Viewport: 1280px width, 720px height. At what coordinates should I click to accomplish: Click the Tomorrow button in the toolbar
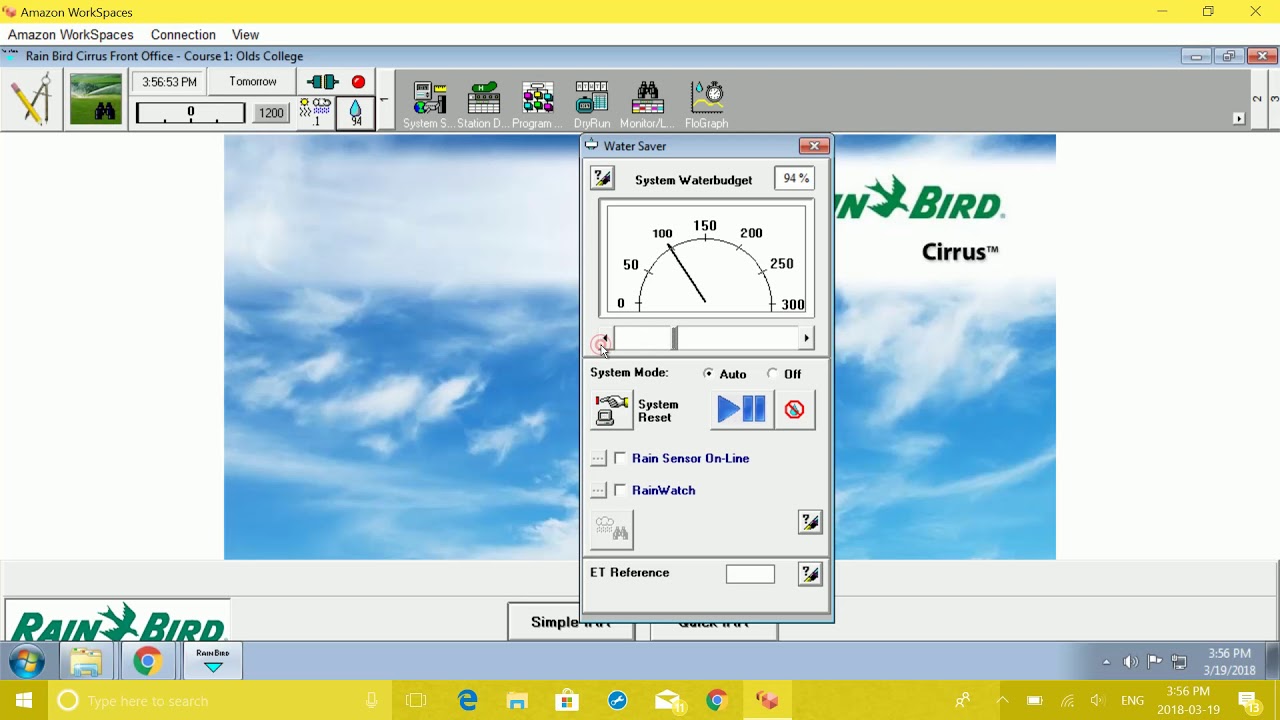coord(253,82)
